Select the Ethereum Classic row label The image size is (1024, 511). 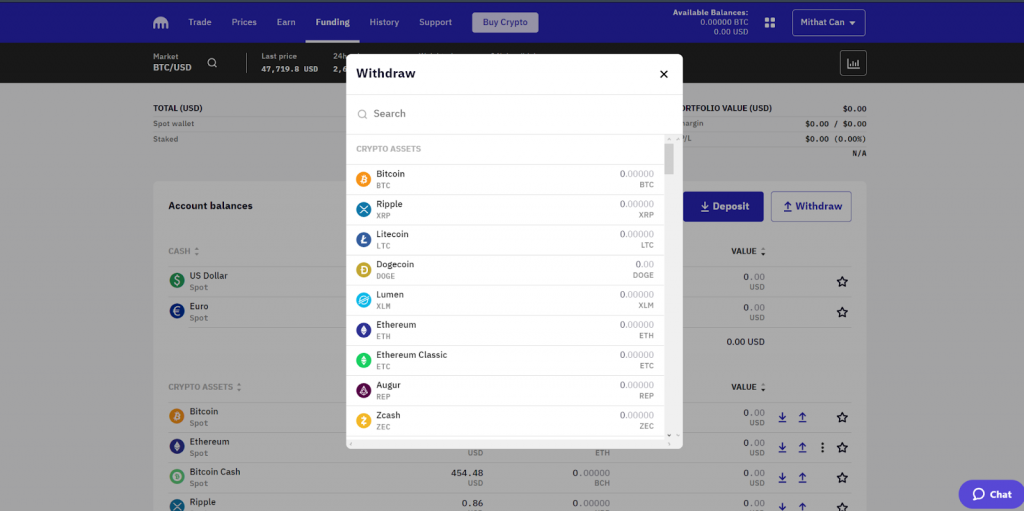411,355
